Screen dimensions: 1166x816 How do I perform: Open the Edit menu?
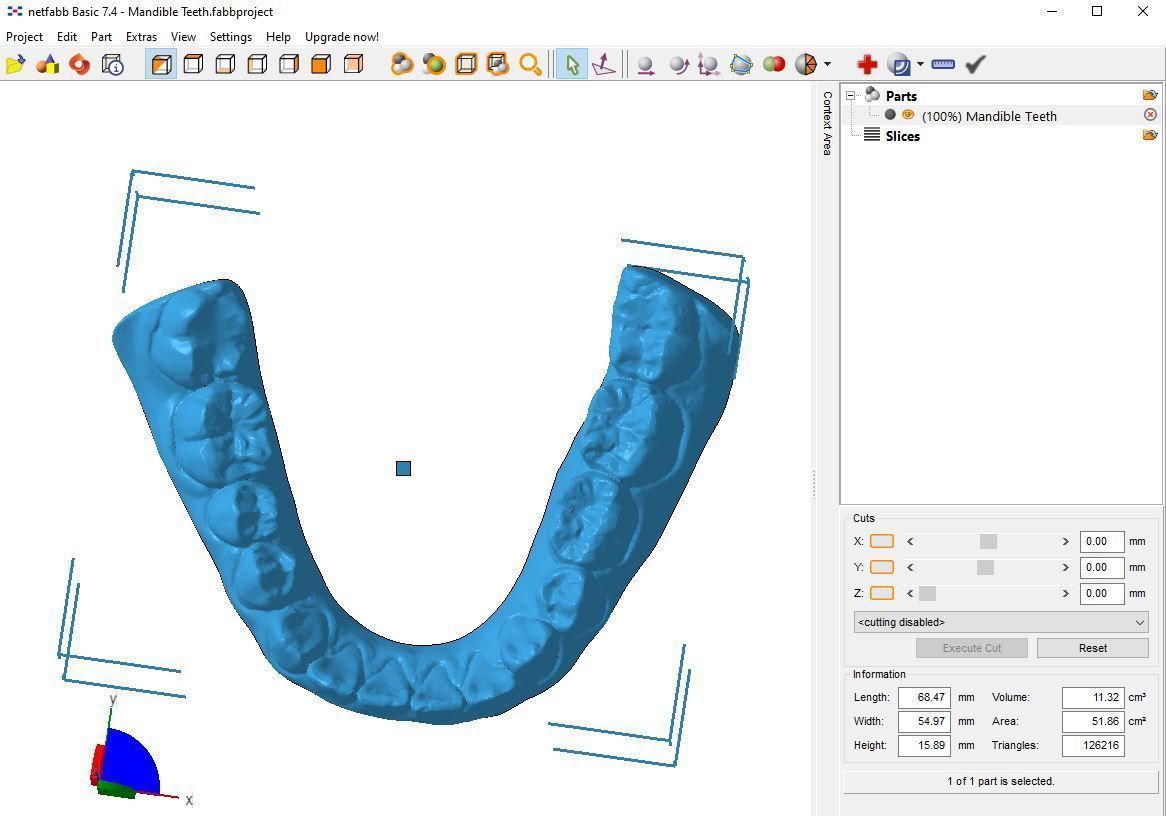[67, 36]
